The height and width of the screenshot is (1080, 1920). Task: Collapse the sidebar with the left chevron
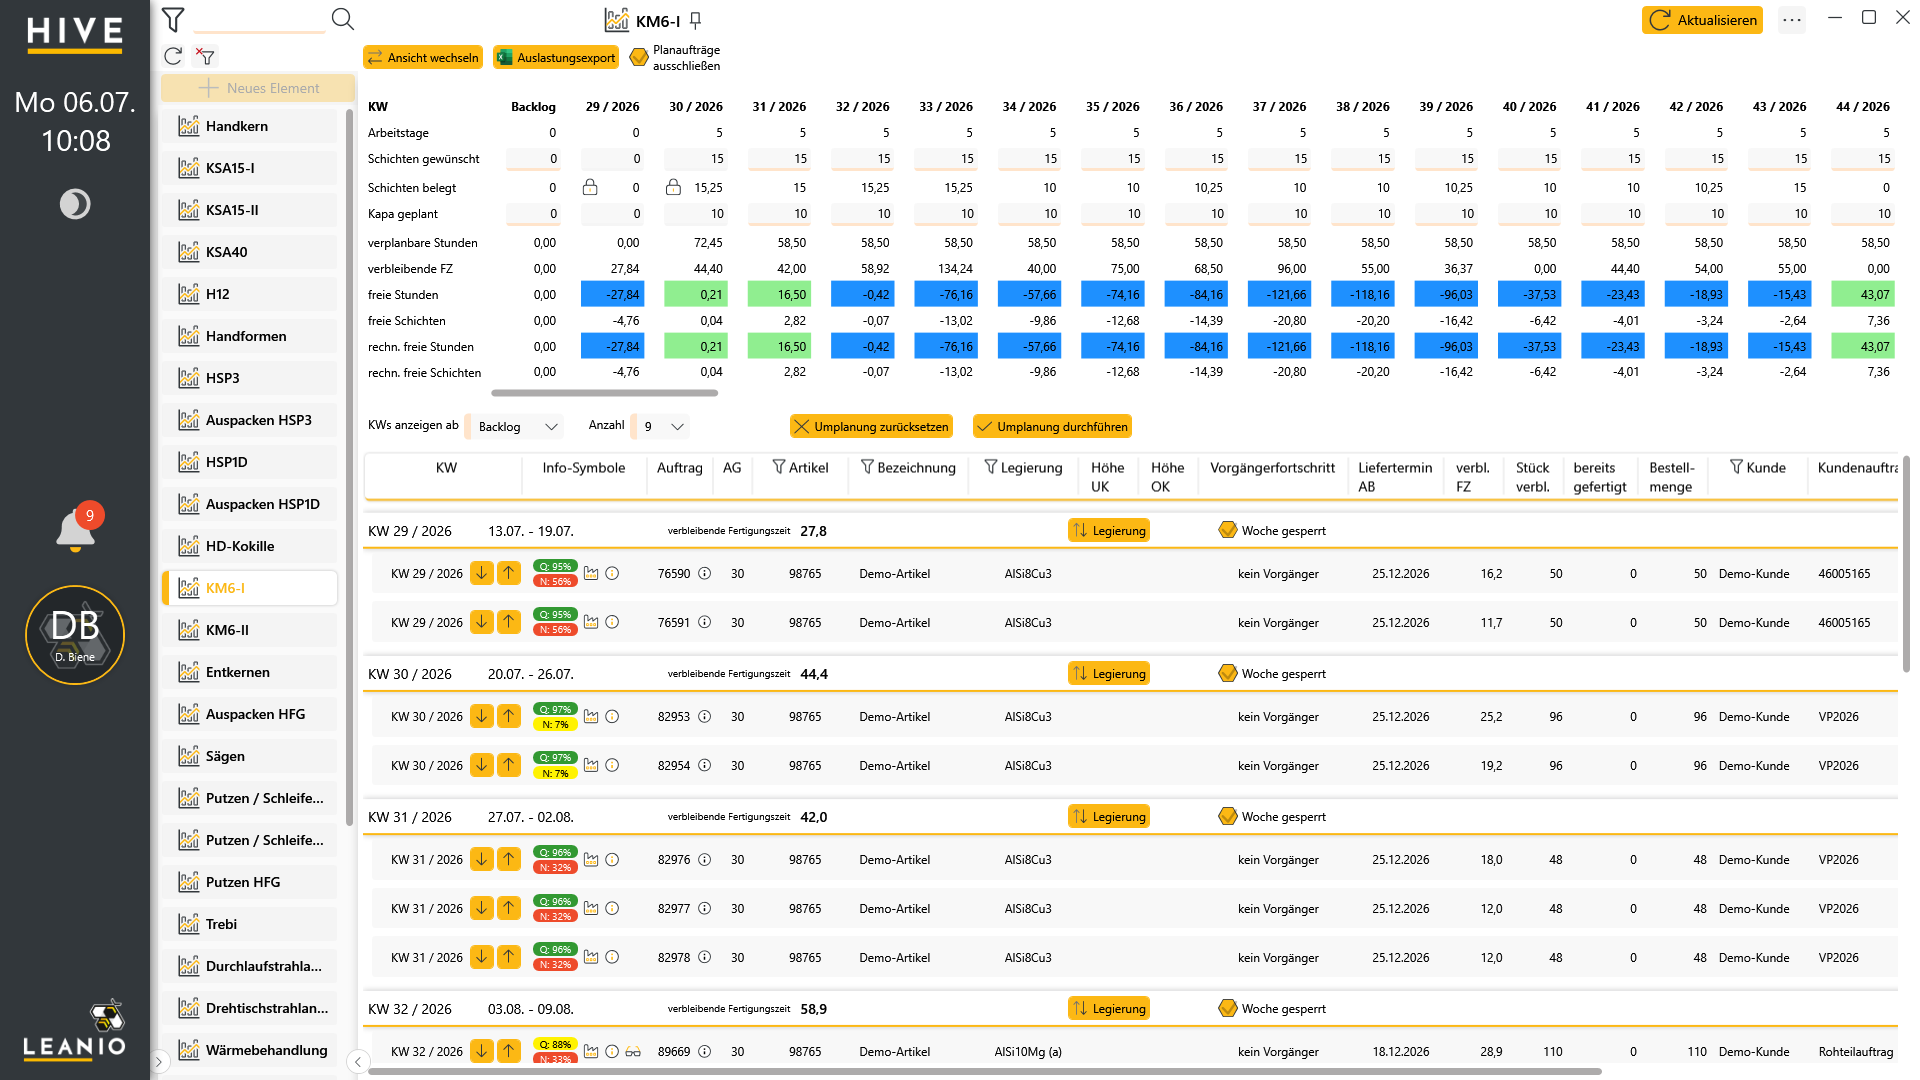click(x=358, y=1061)
